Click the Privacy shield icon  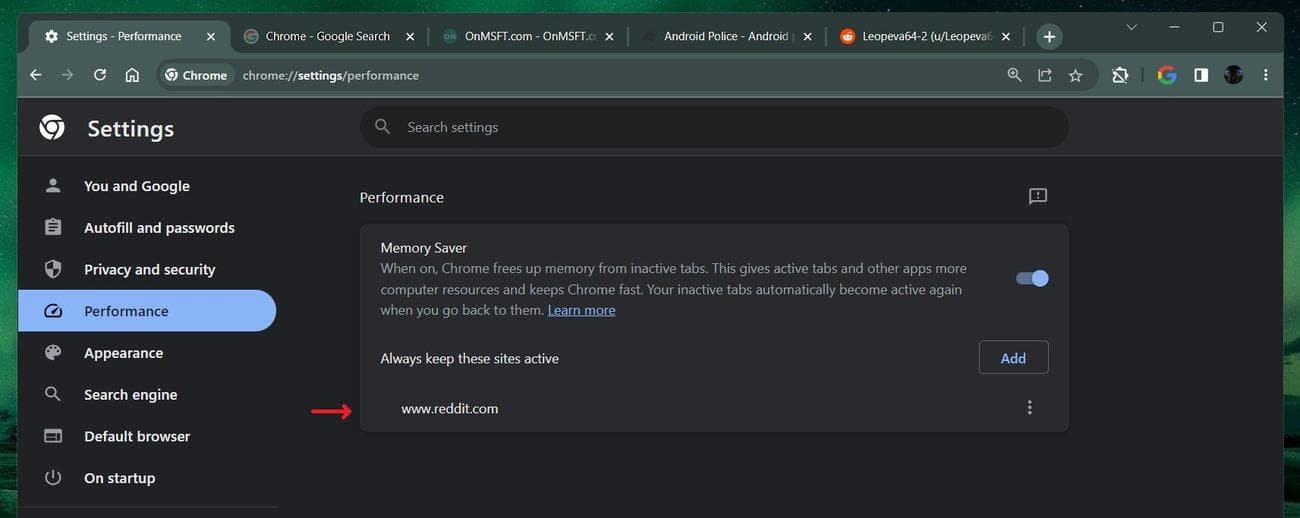tap(53, 269)
